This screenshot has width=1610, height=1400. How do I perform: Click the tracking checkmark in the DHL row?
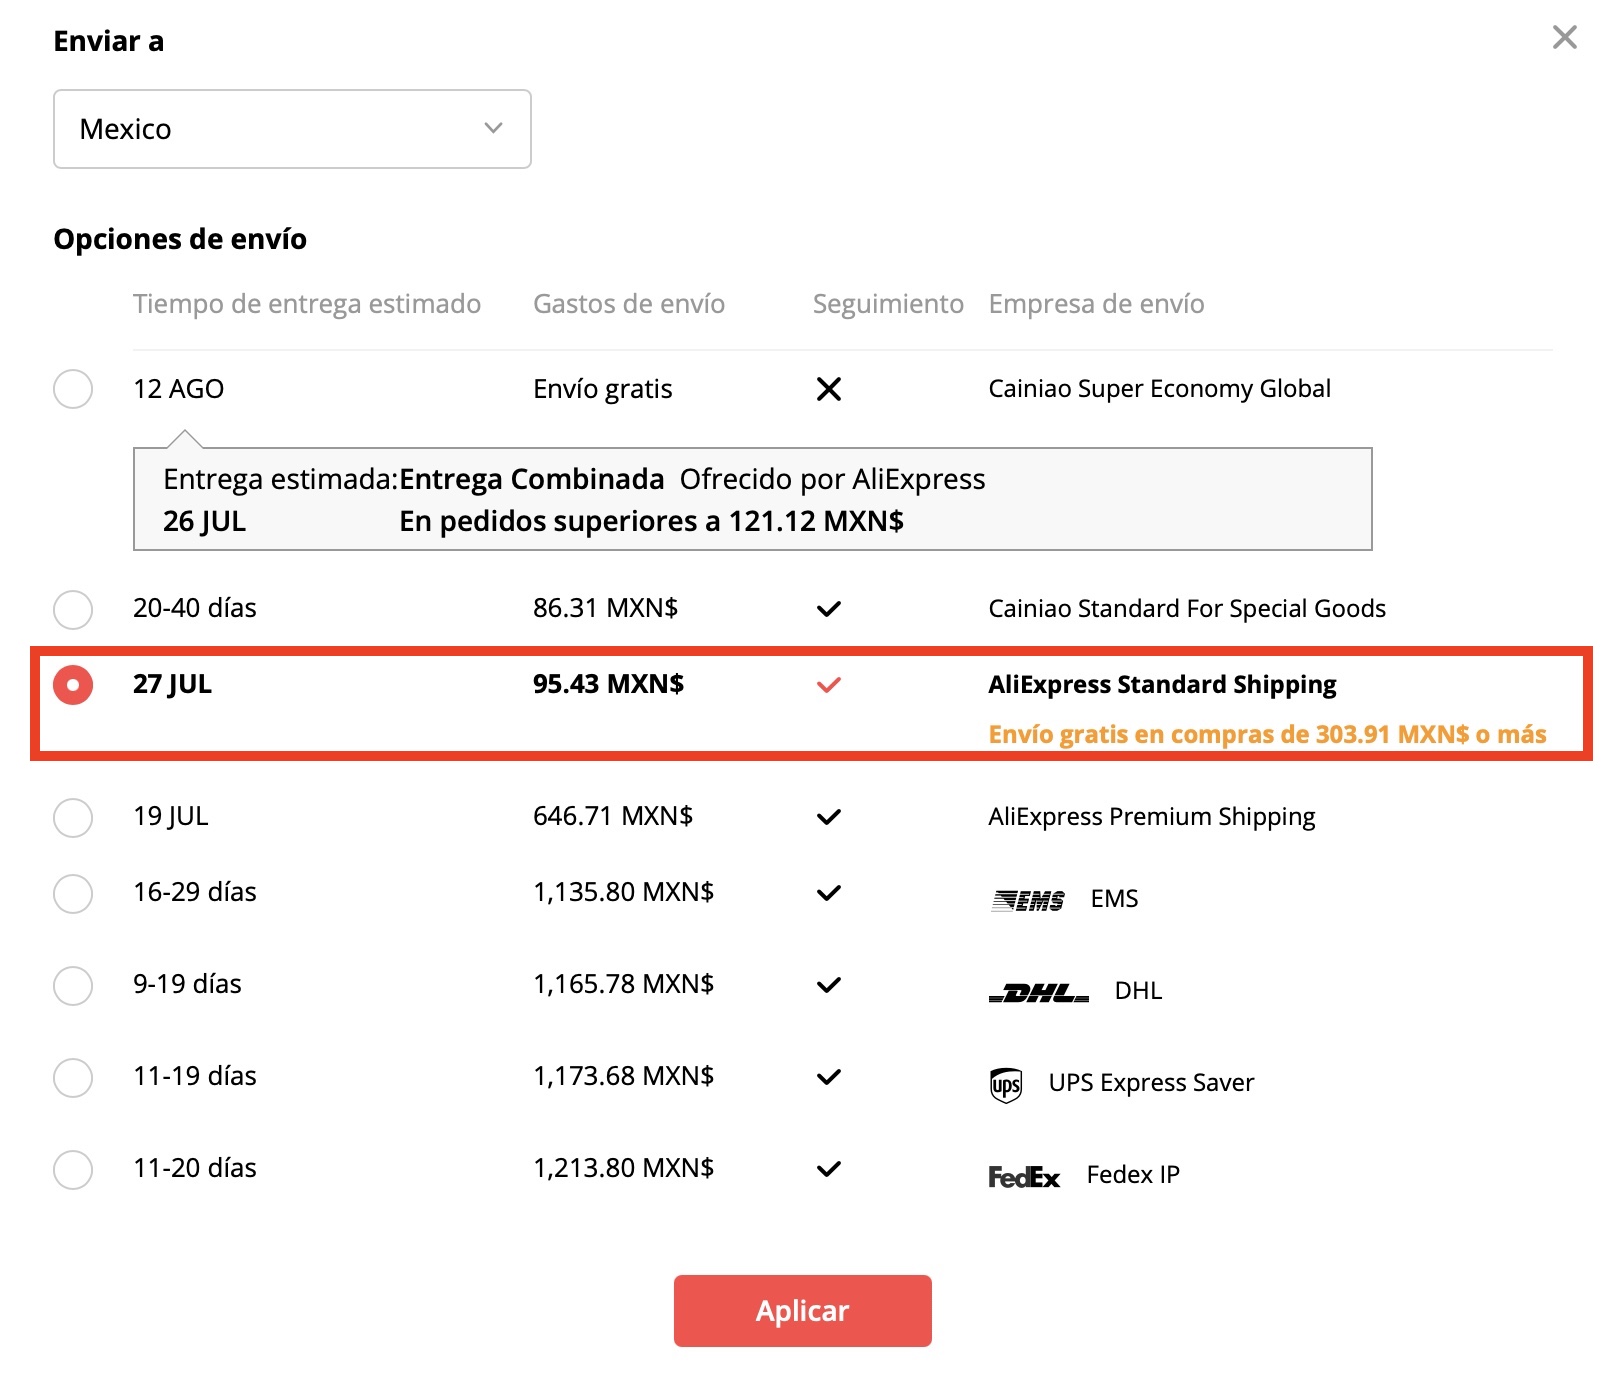coord(829,985)
